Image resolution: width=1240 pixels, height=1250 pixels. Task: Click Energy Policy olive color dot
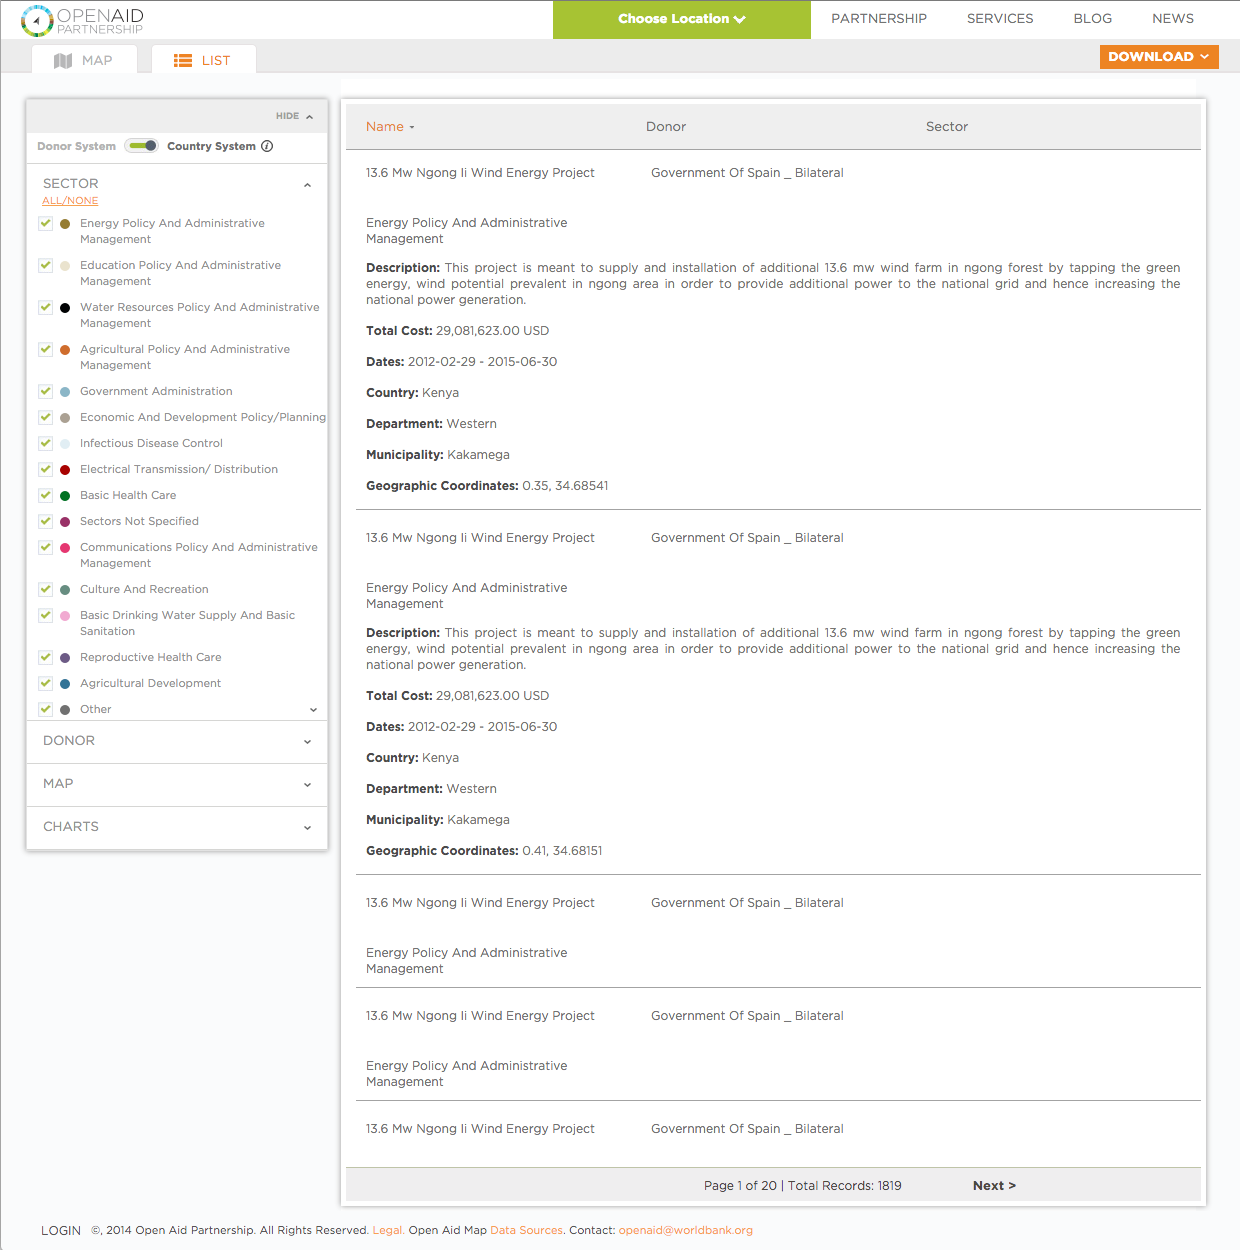point(65,224)
